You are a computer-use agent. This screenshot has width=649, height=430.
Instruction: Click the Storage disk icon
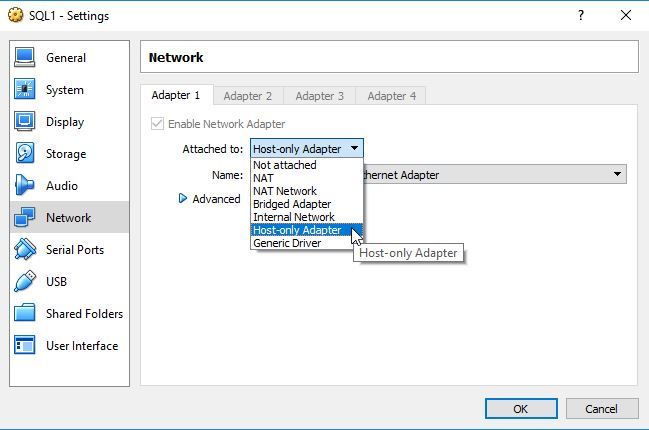[x=25, y=154]
